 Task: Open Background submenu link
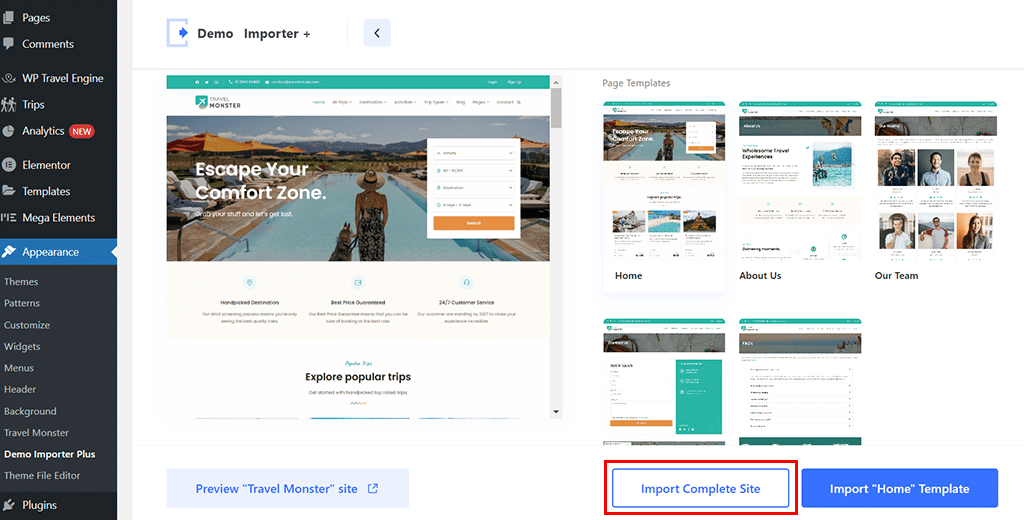click(30, 412)
